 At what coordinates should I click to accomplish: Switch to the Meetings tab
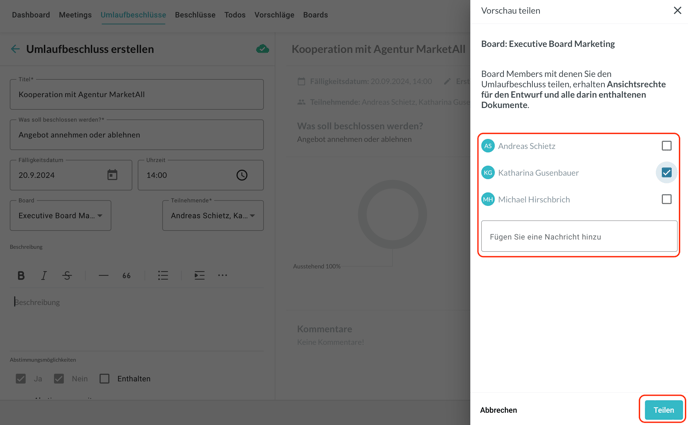[x=75, y=15]
